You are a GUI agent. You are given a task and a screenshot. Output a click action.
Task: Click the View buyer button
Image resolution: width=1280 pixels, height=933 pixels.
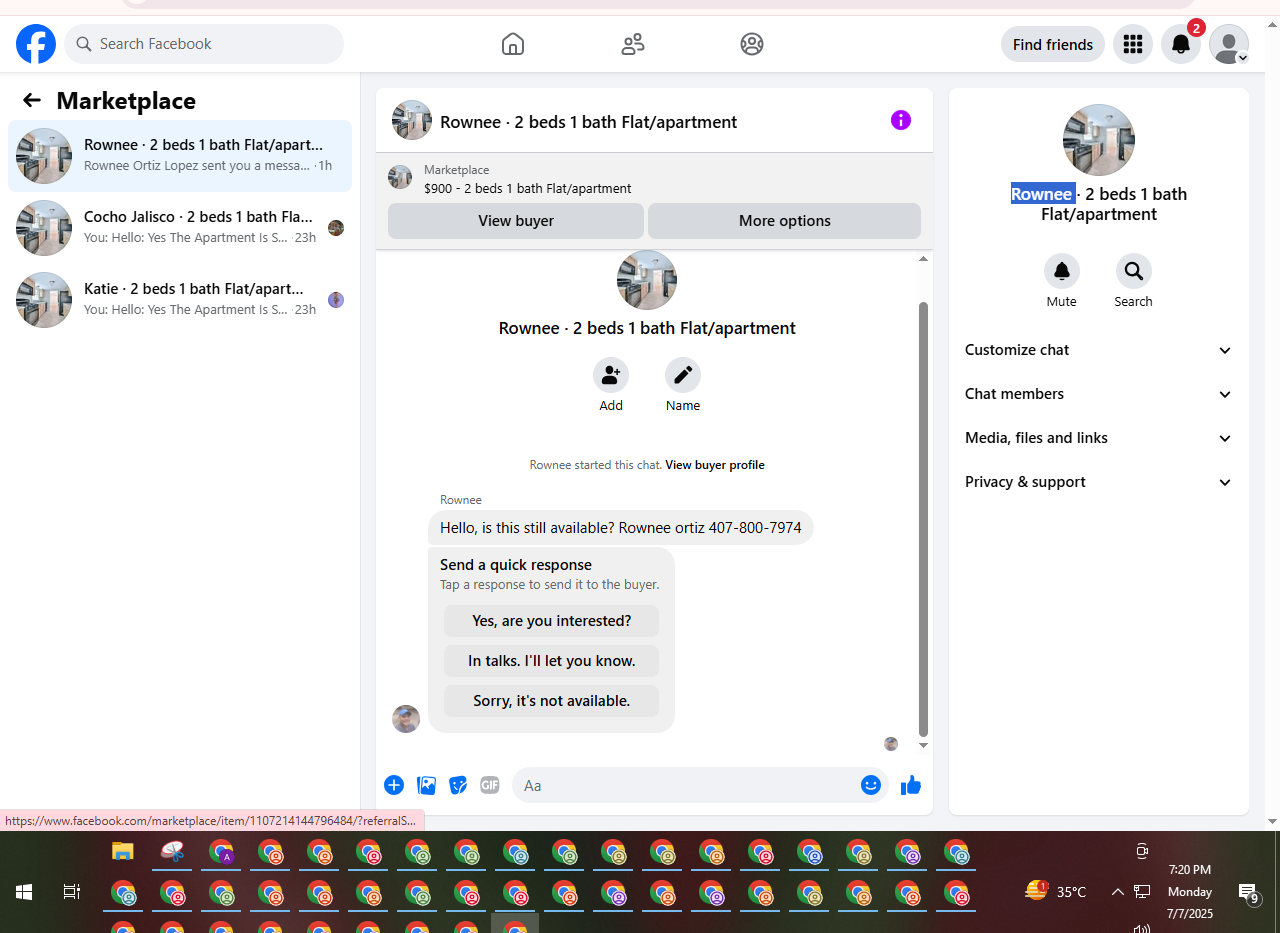(x=516, y=221)
